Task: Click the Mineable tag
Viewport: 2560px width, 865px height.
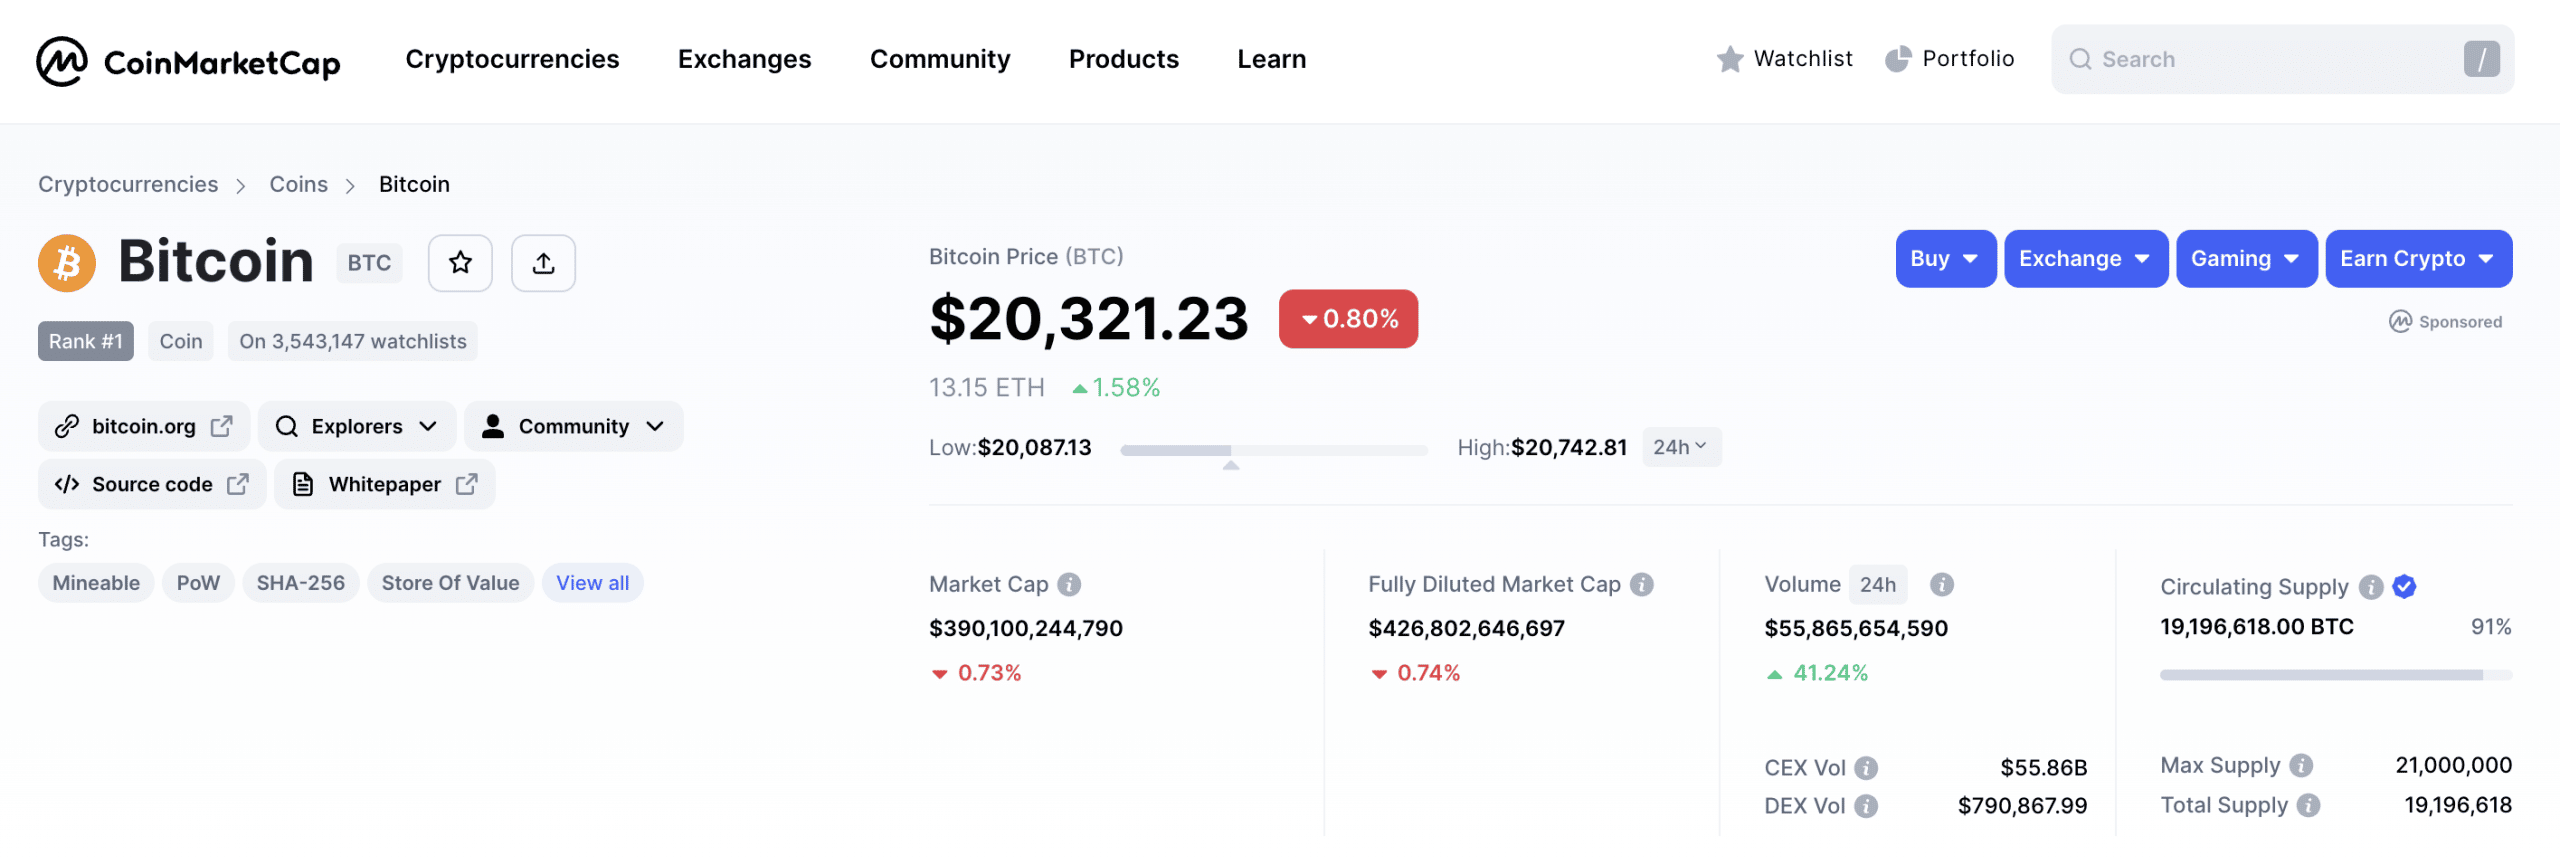Action: click(x=96, y=583)
